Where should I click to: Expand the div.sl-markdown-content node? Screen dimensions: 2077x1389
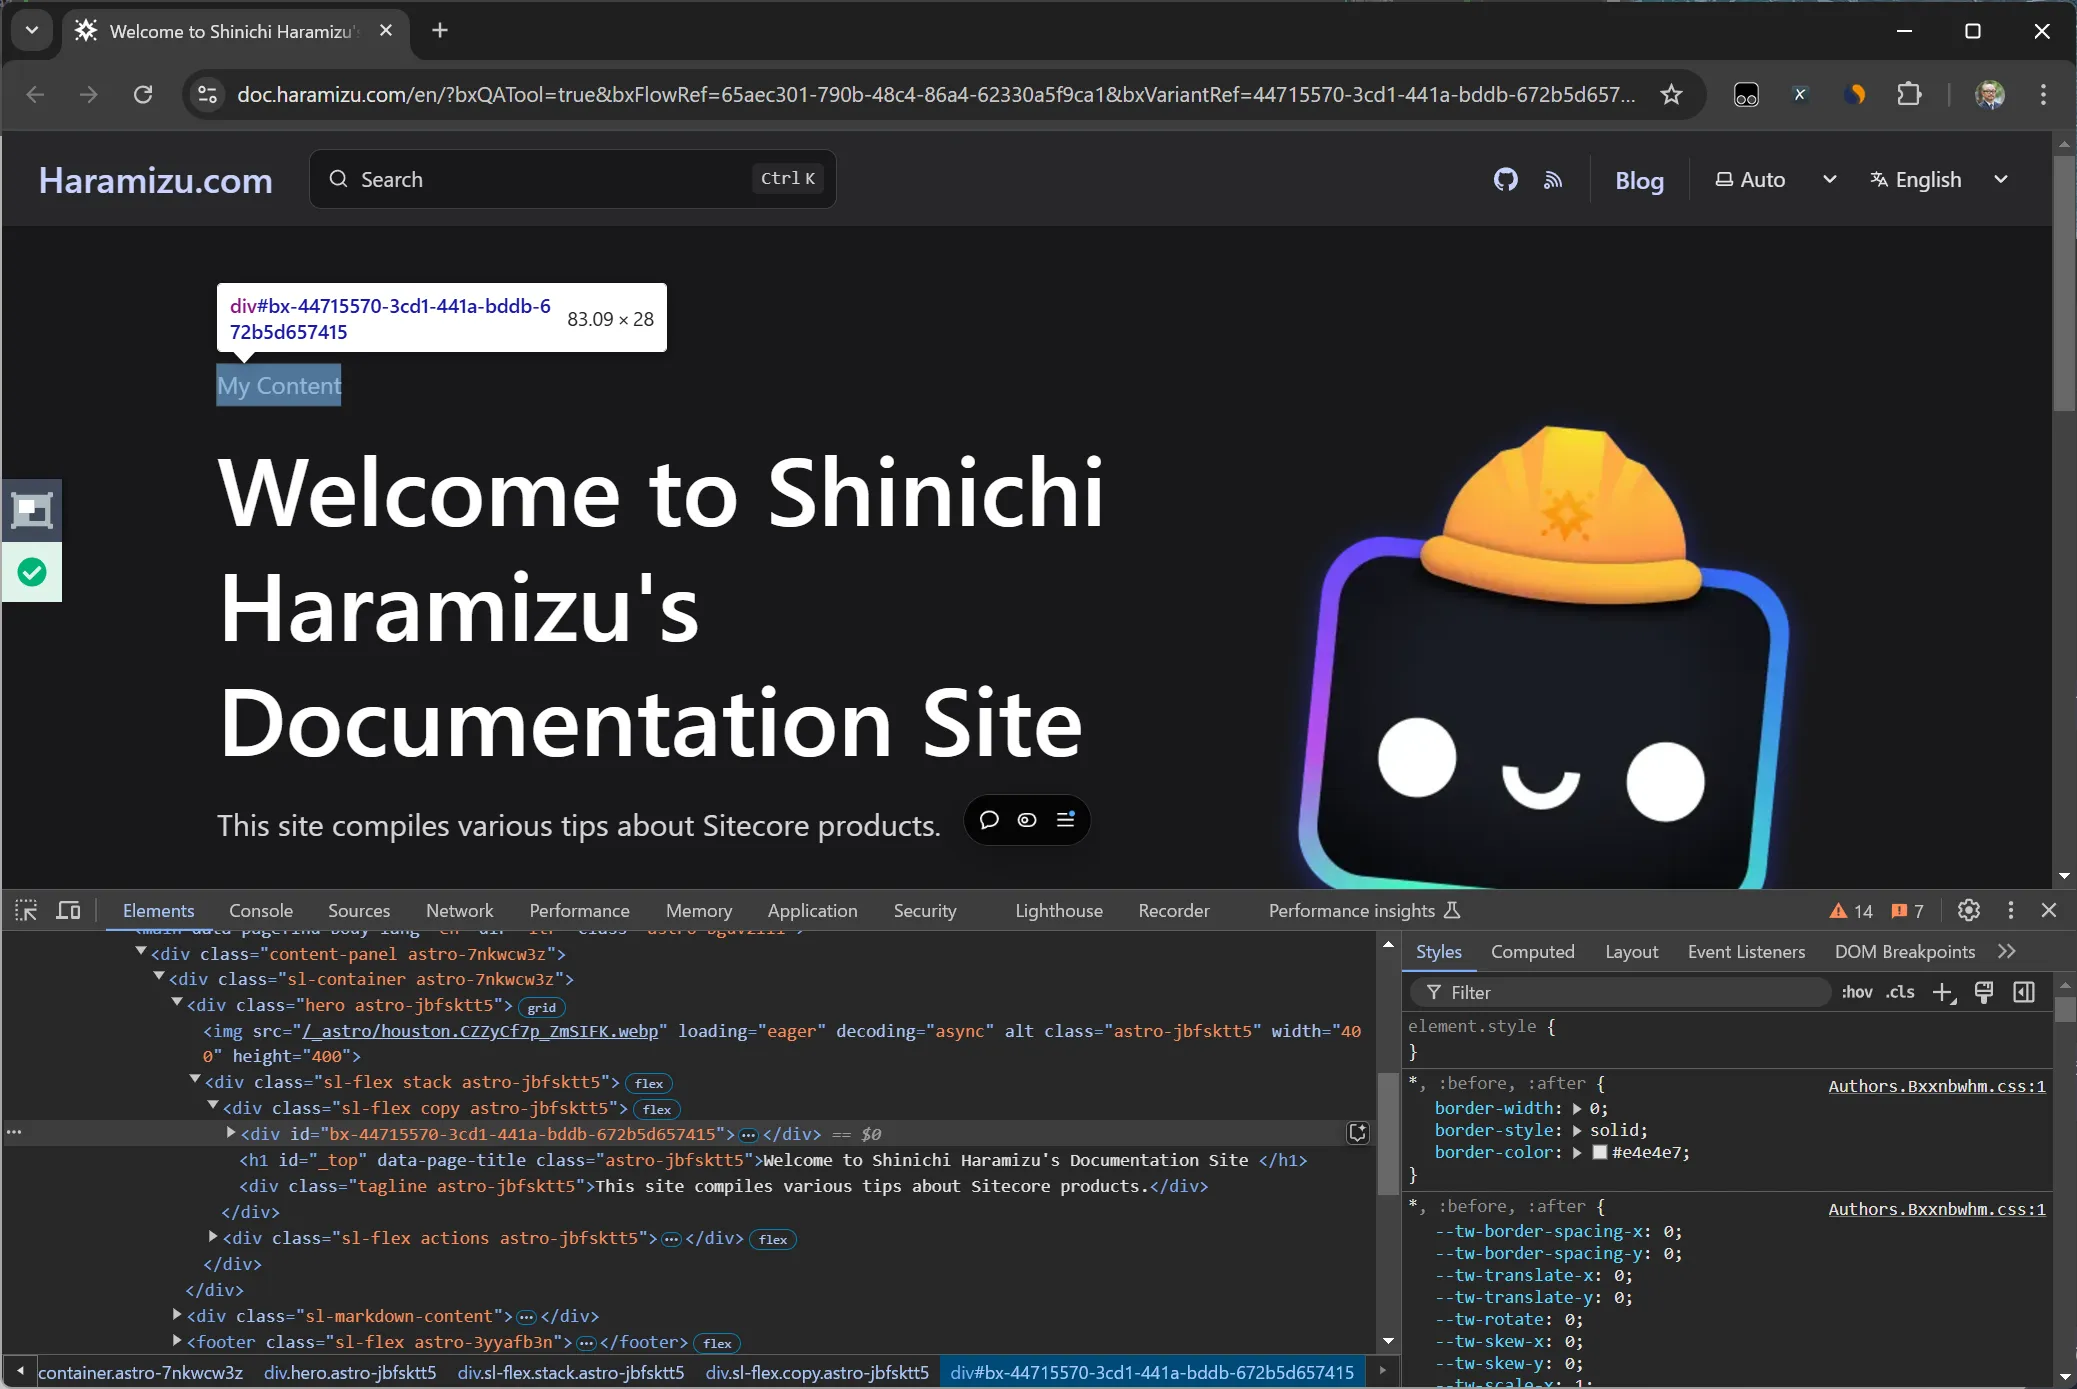pos(177,1315)
